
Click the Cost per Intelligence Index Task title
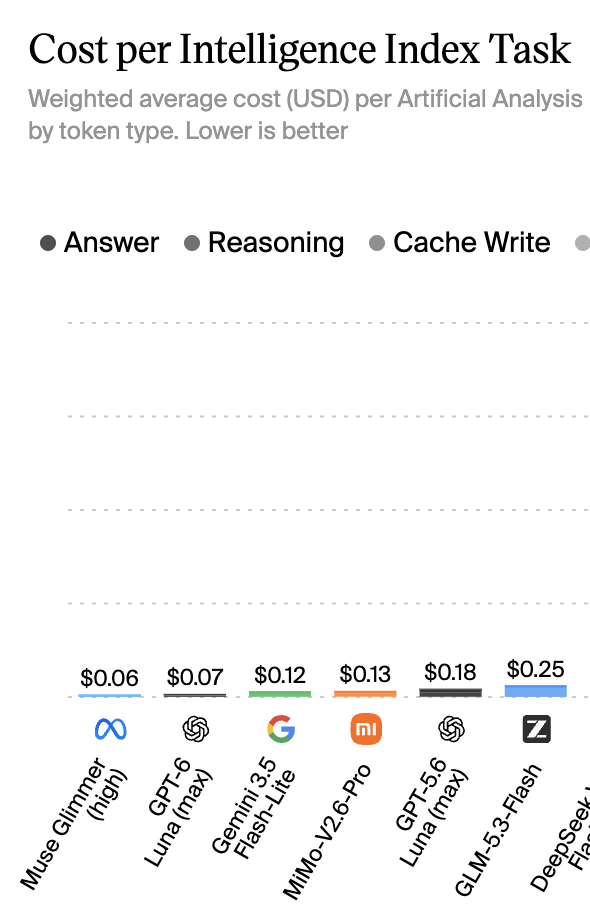coord(300,49)
